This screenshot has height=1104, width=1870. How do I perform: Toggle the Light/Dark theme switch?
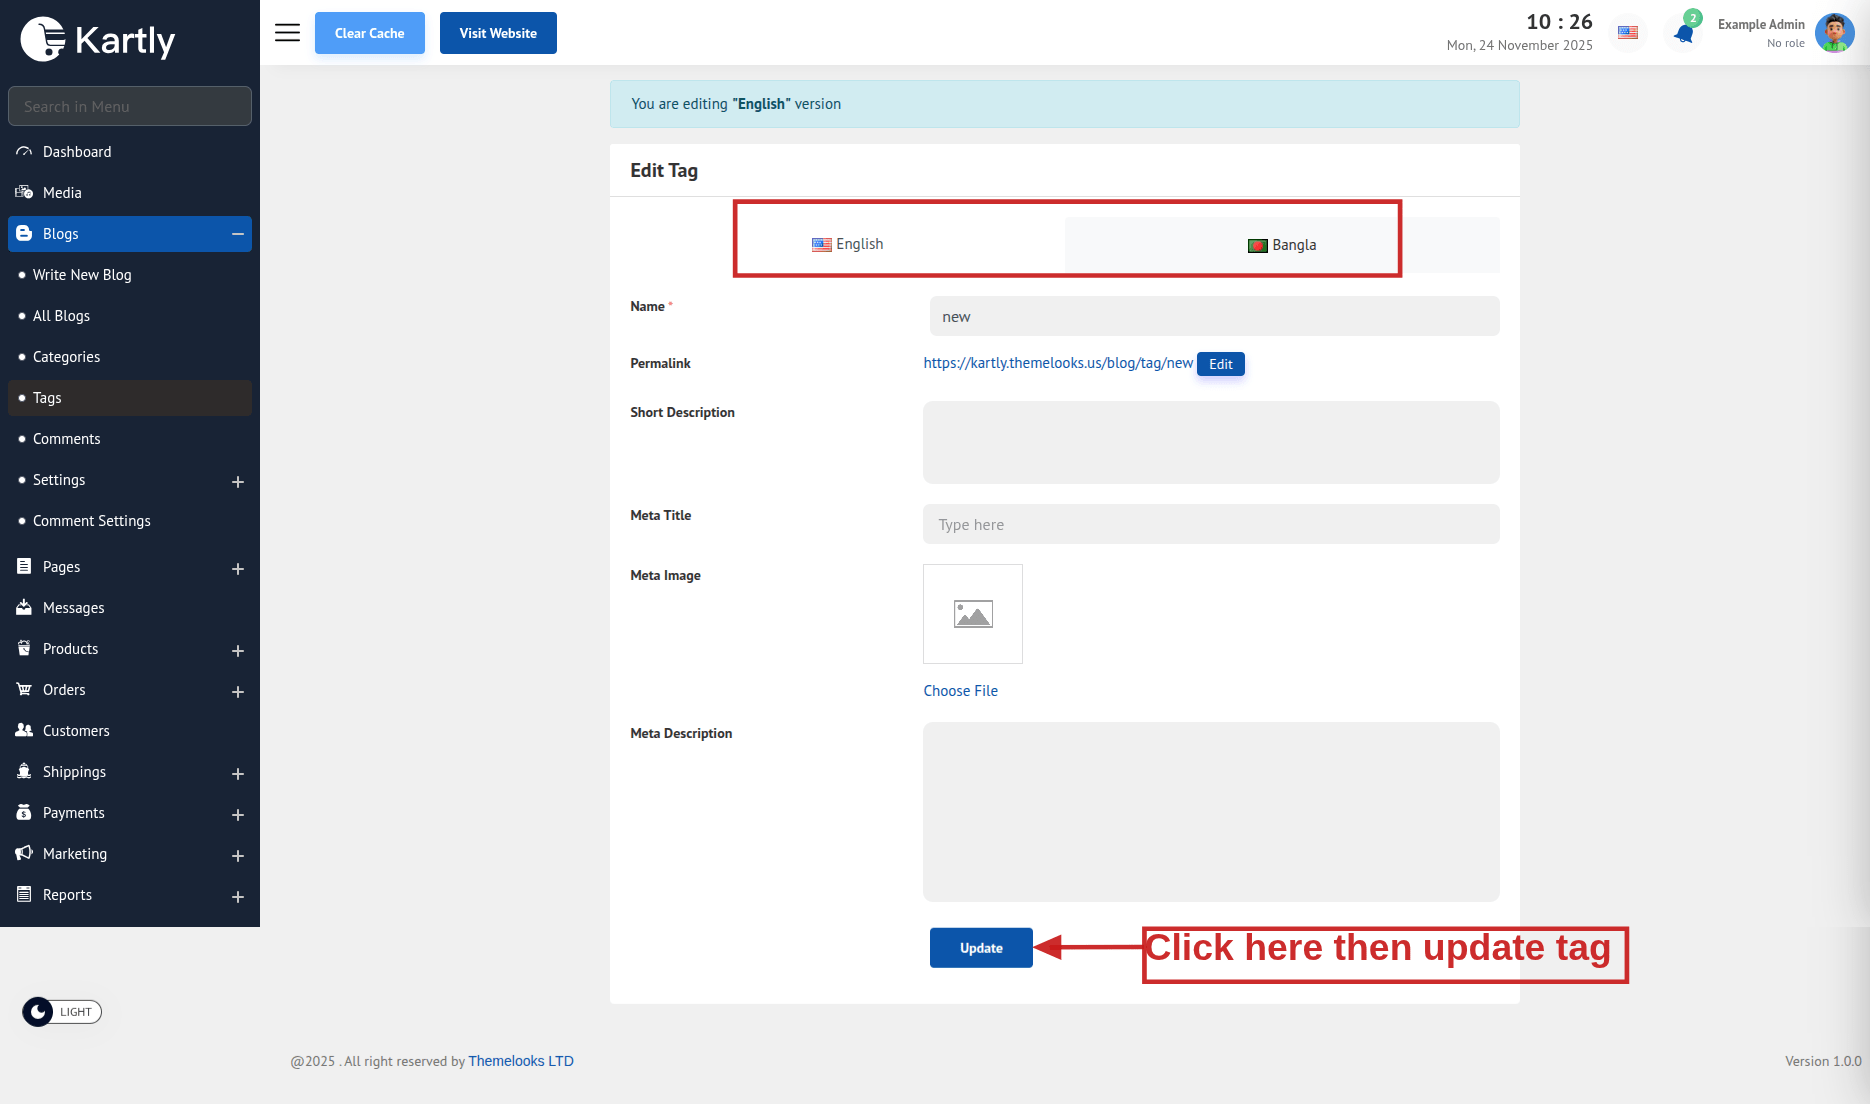62,1012
